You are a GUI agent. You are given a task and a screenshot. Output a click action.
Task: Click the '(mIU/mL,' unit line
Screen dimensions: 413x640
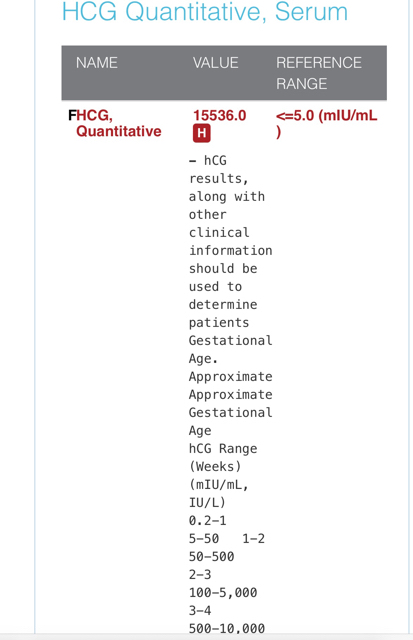(219, 484)
